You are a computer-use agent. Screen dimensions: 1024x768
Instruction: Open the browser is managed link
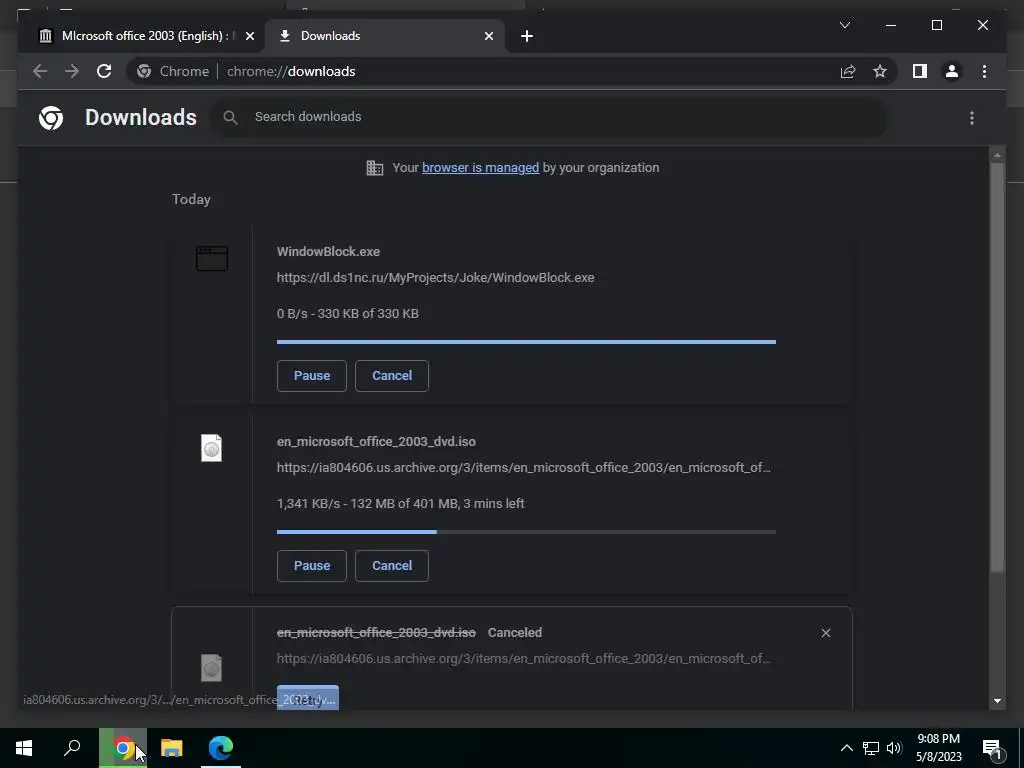(x=480, y=168)
